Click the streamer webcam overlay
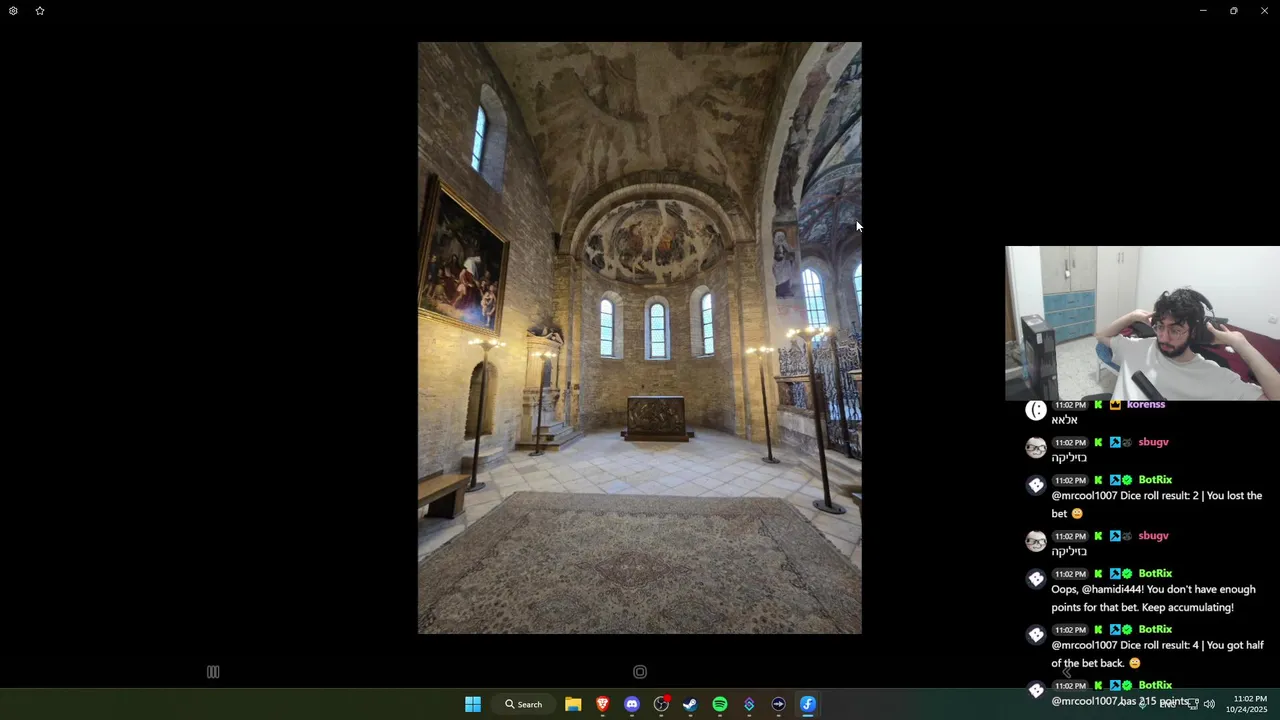The height and width of the screenshot is (720, 1280). click(1142, 324)
